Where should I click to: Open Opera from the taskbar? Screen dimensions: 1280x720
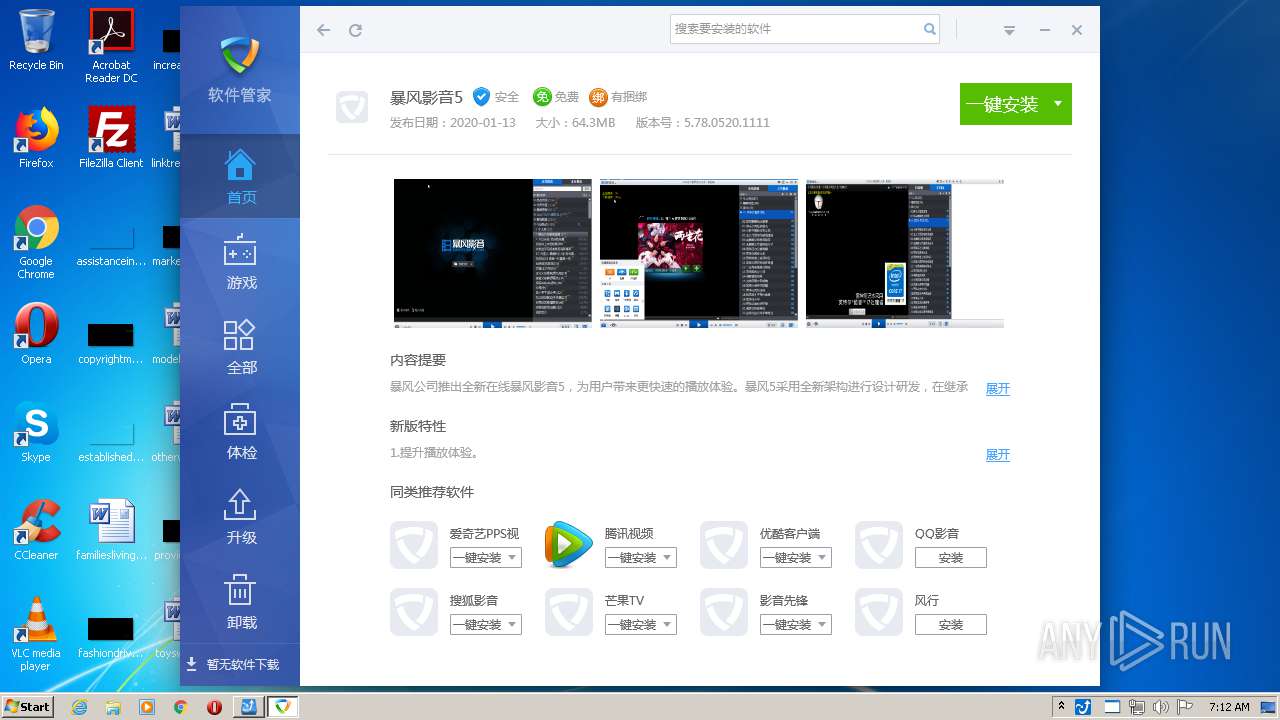coord(214,707)
